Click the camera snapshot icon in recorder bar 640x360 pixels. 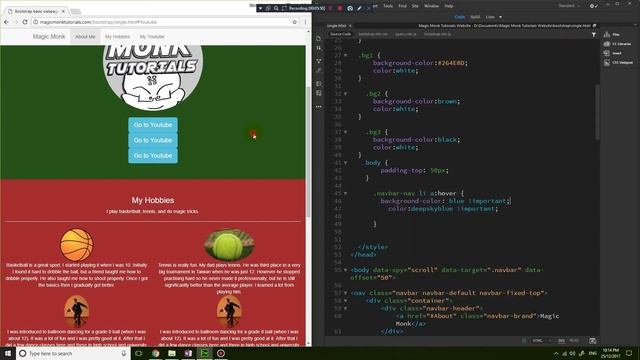[x=350, y=8]
